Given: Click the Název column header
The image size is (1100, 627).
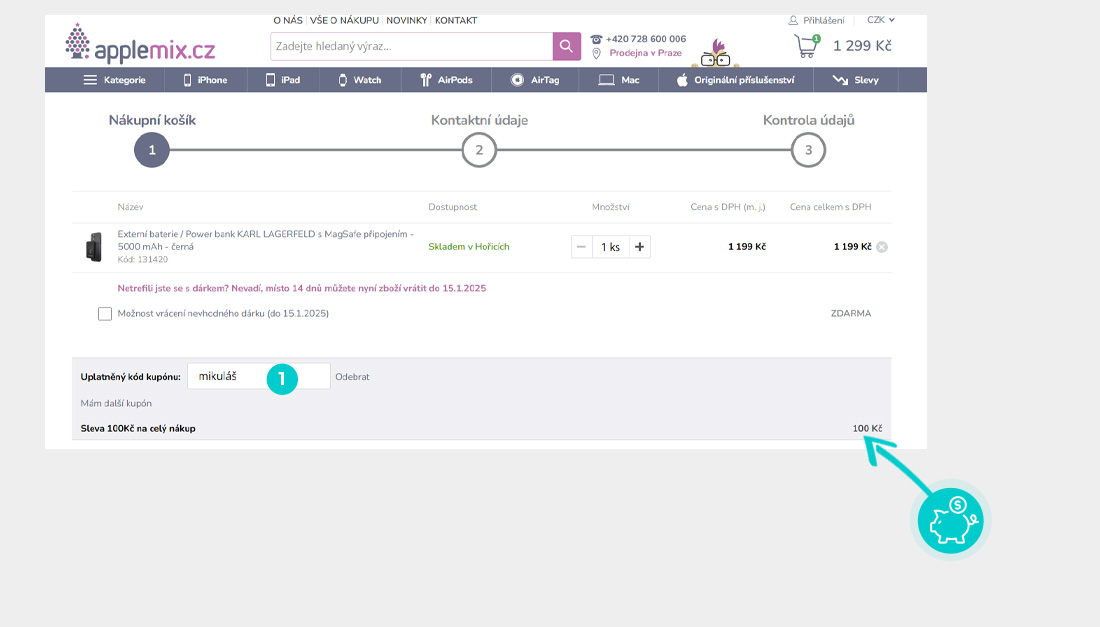Looking at the screenshot, I should (x=130, y=207).
